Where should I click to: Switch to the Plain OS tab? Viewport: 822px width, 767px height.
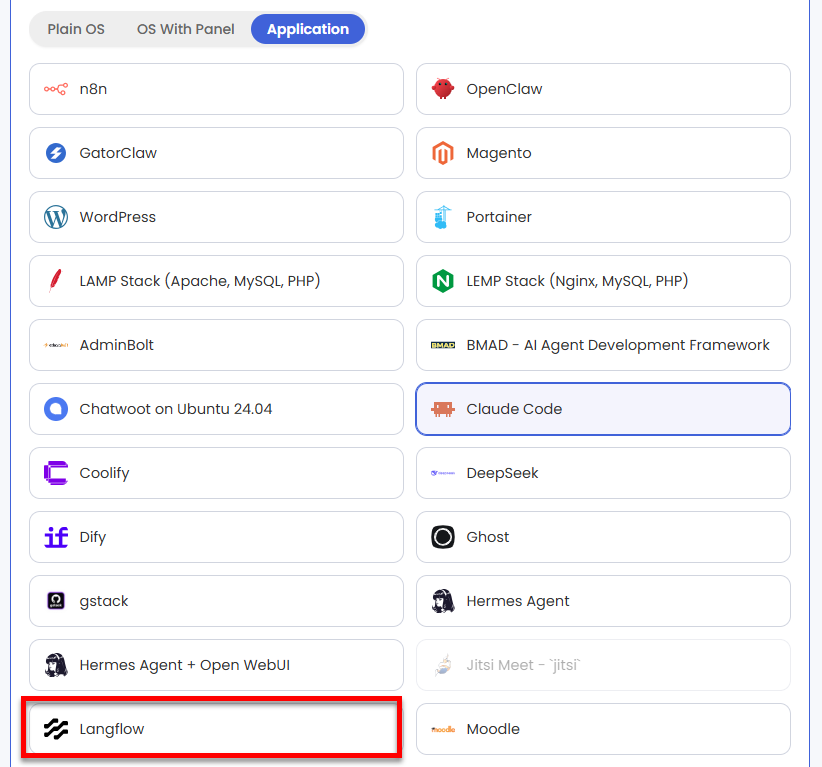76,29
